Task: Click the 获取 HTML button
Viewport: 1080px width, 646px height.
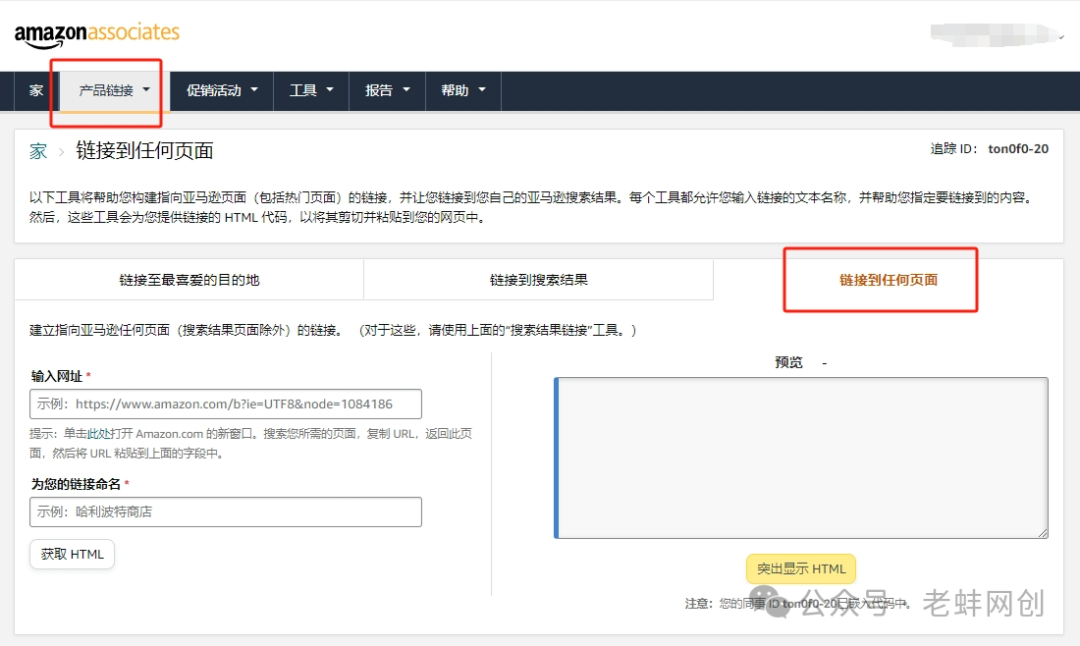Action: 72,554
